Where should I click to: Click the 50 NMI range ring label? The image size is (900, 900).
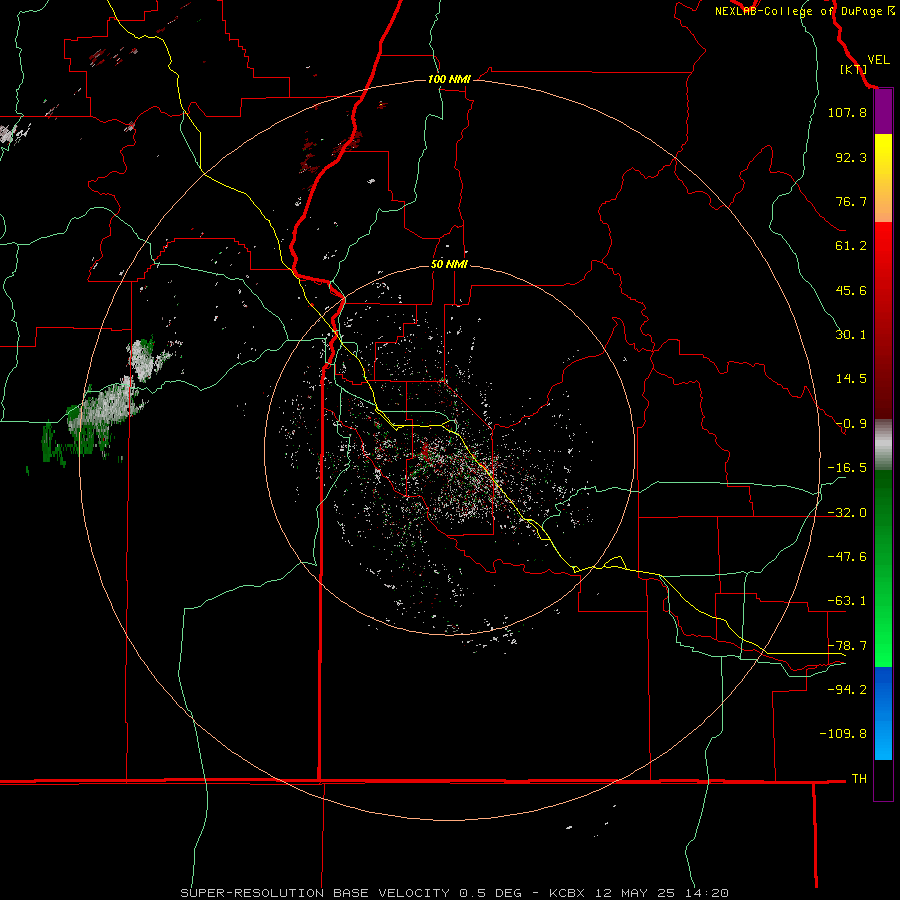tap(449, 264)
